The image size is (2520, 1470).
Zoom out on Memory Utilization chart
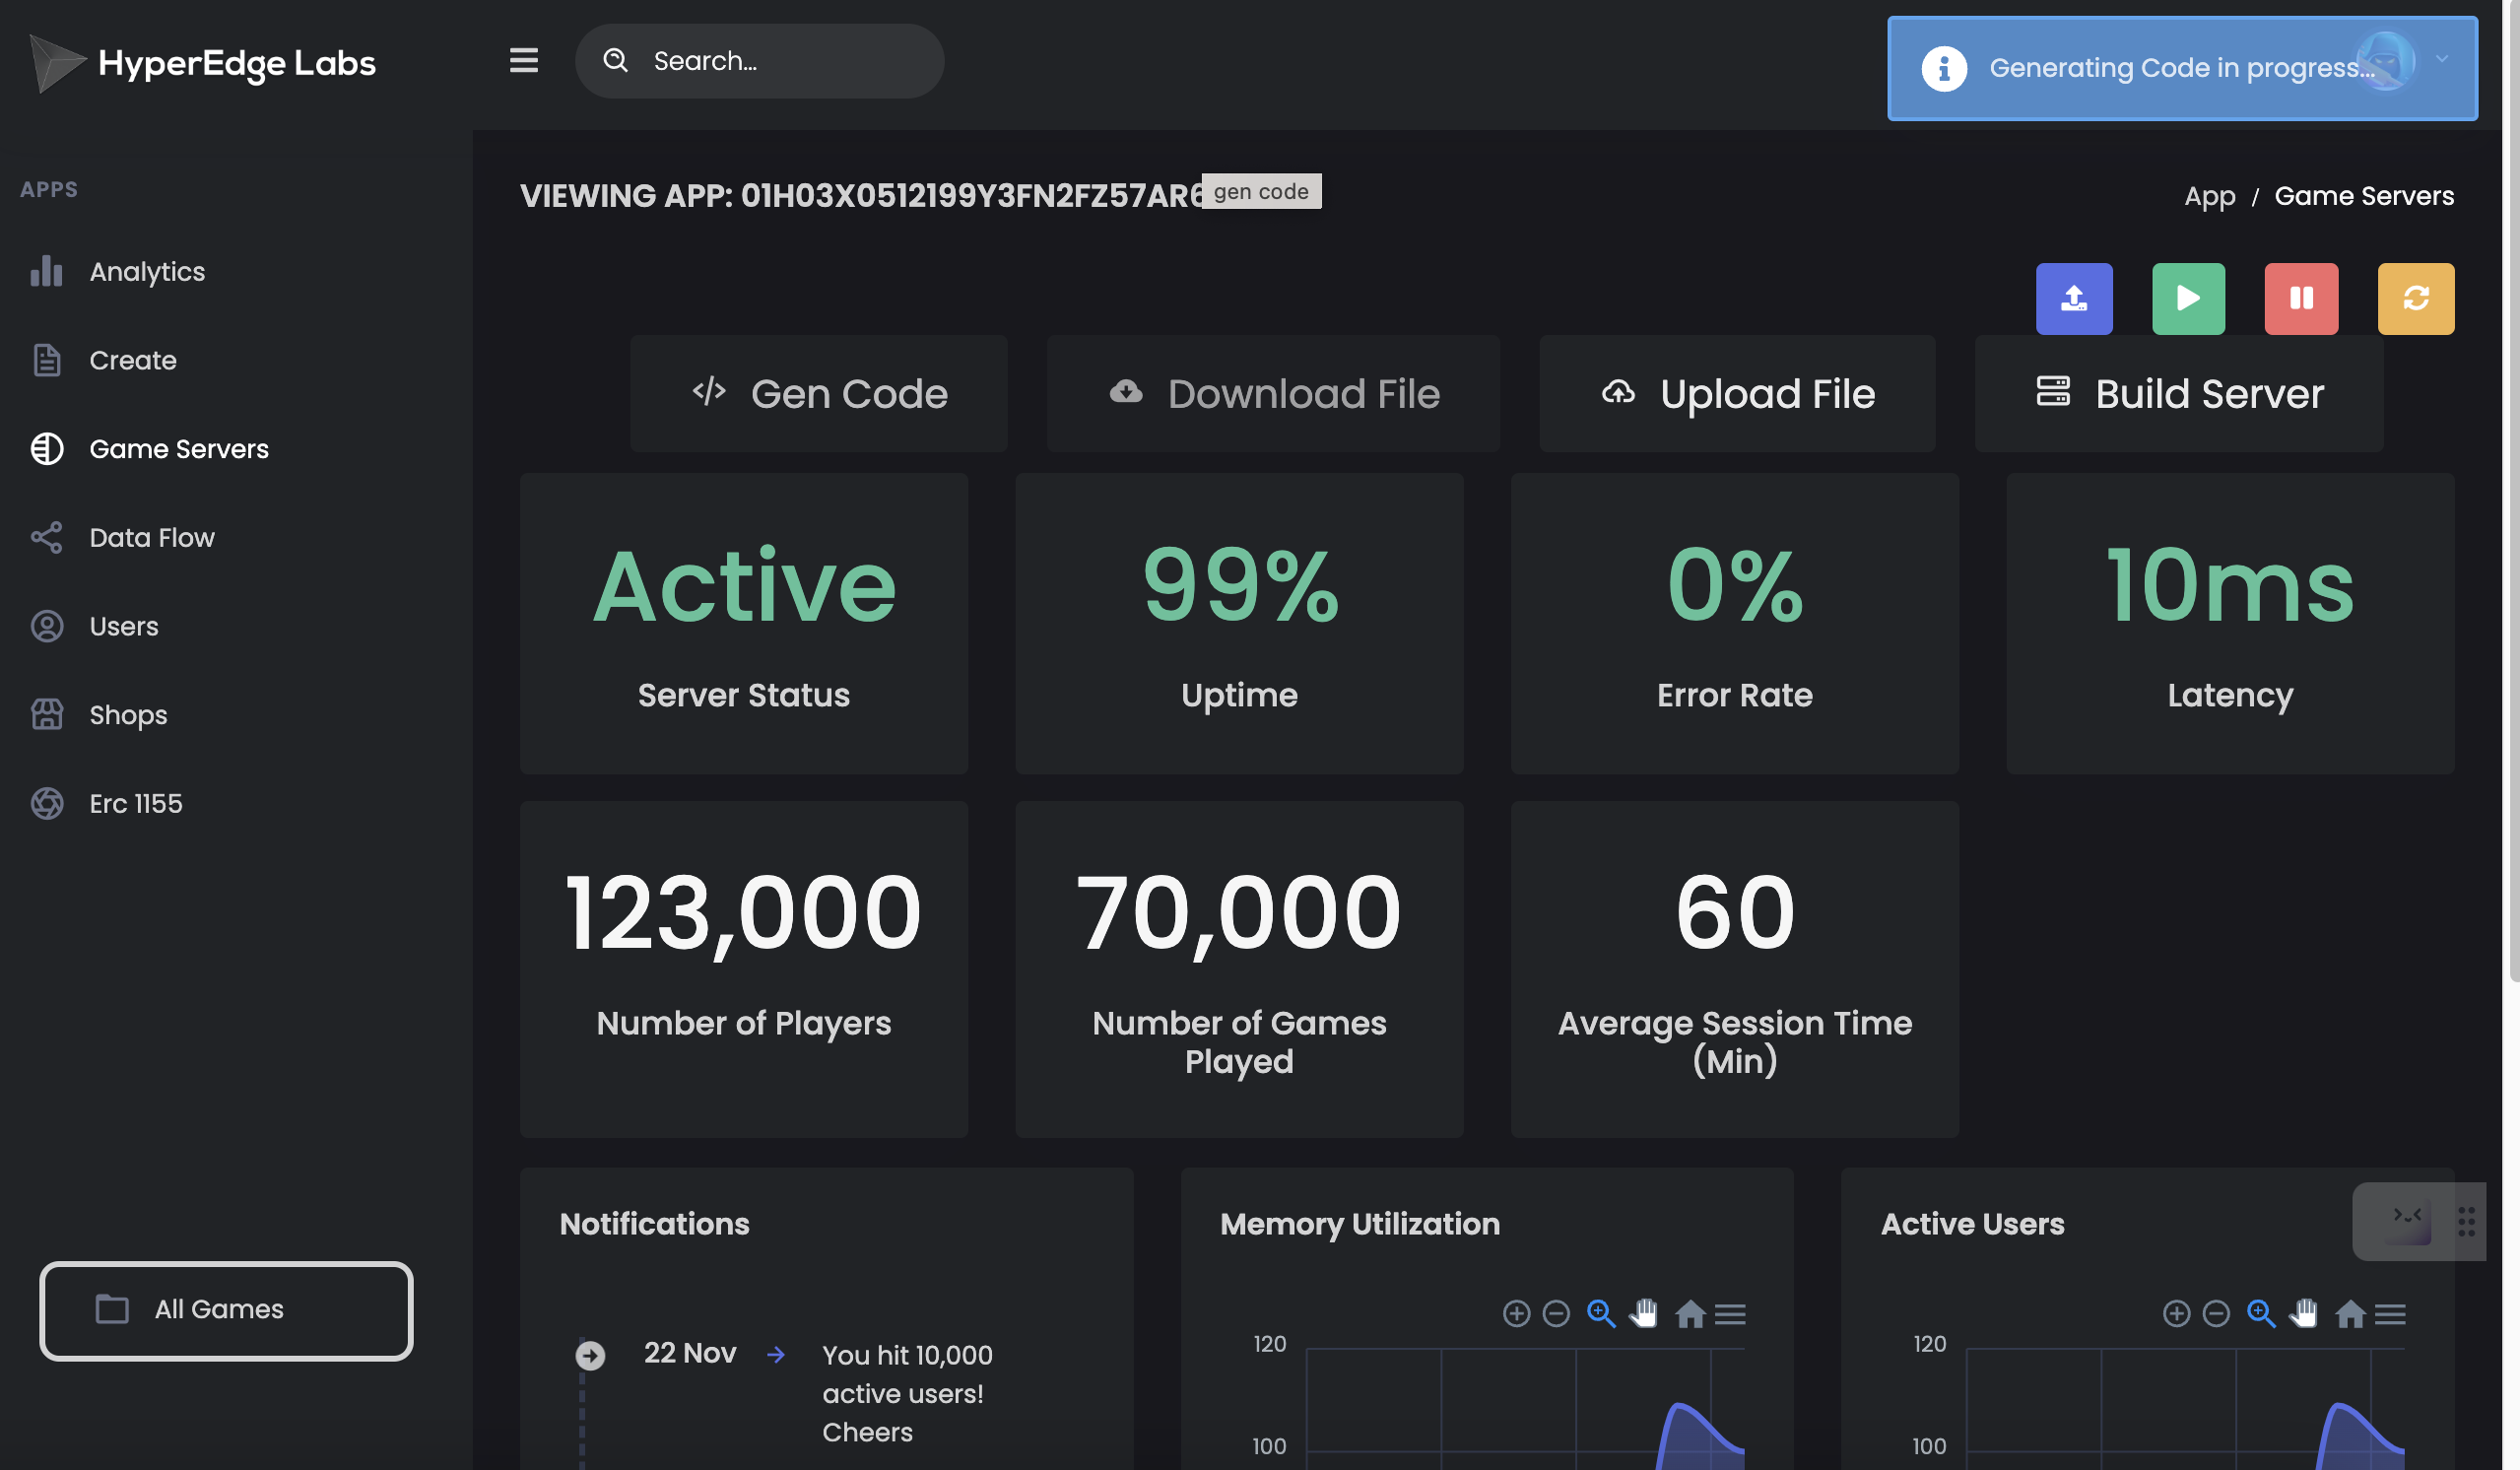[x=1556, y=1313]
